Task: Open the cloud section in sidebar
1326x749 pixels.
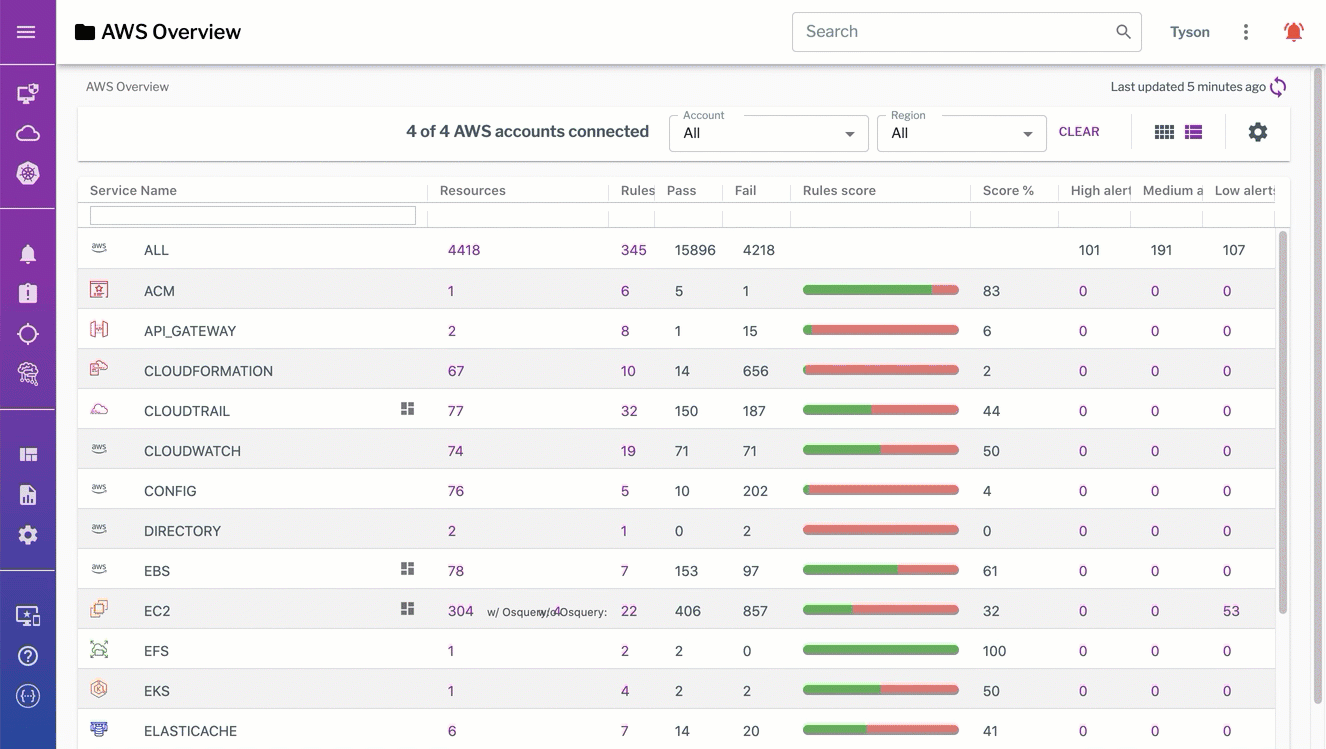Action: click(28, 134)
